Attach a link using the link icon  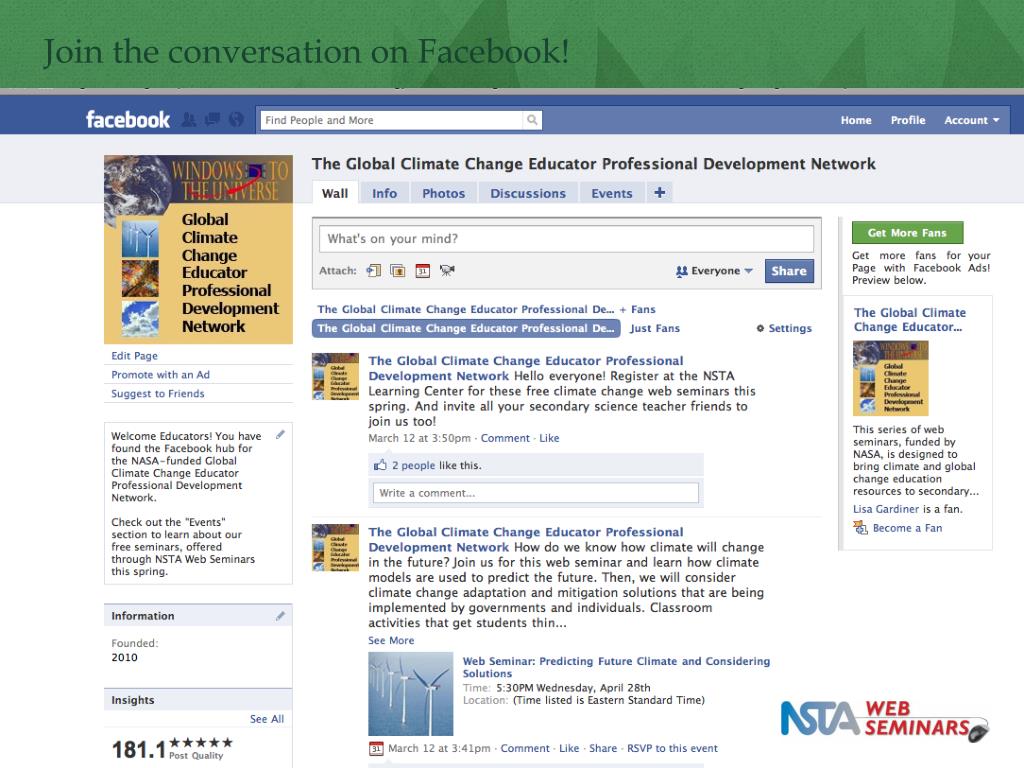point(374,270)
